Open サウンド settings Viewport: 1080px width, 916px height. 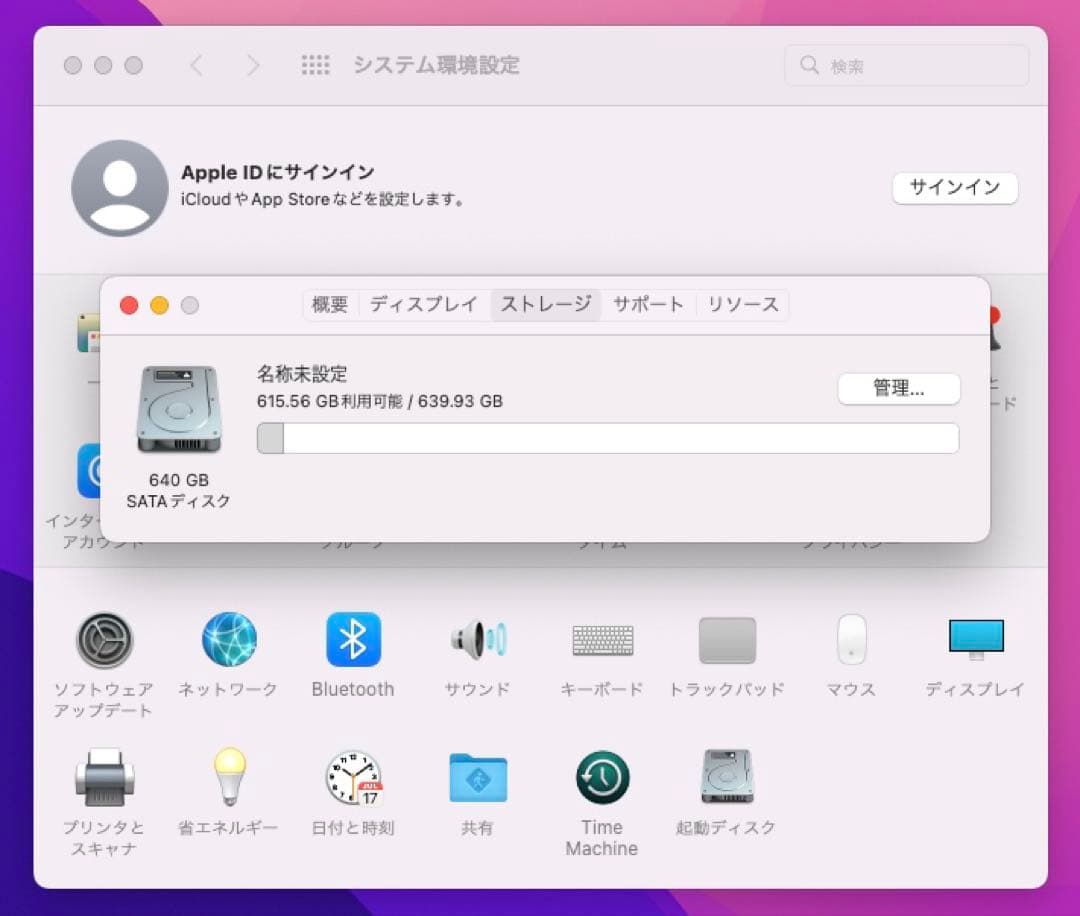pos(477,641)
